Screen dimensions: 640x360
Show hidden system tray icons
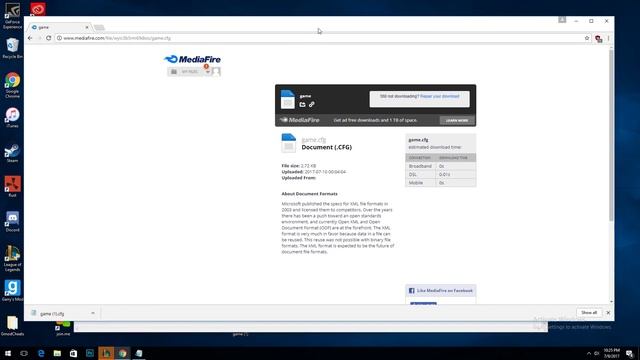589,353
